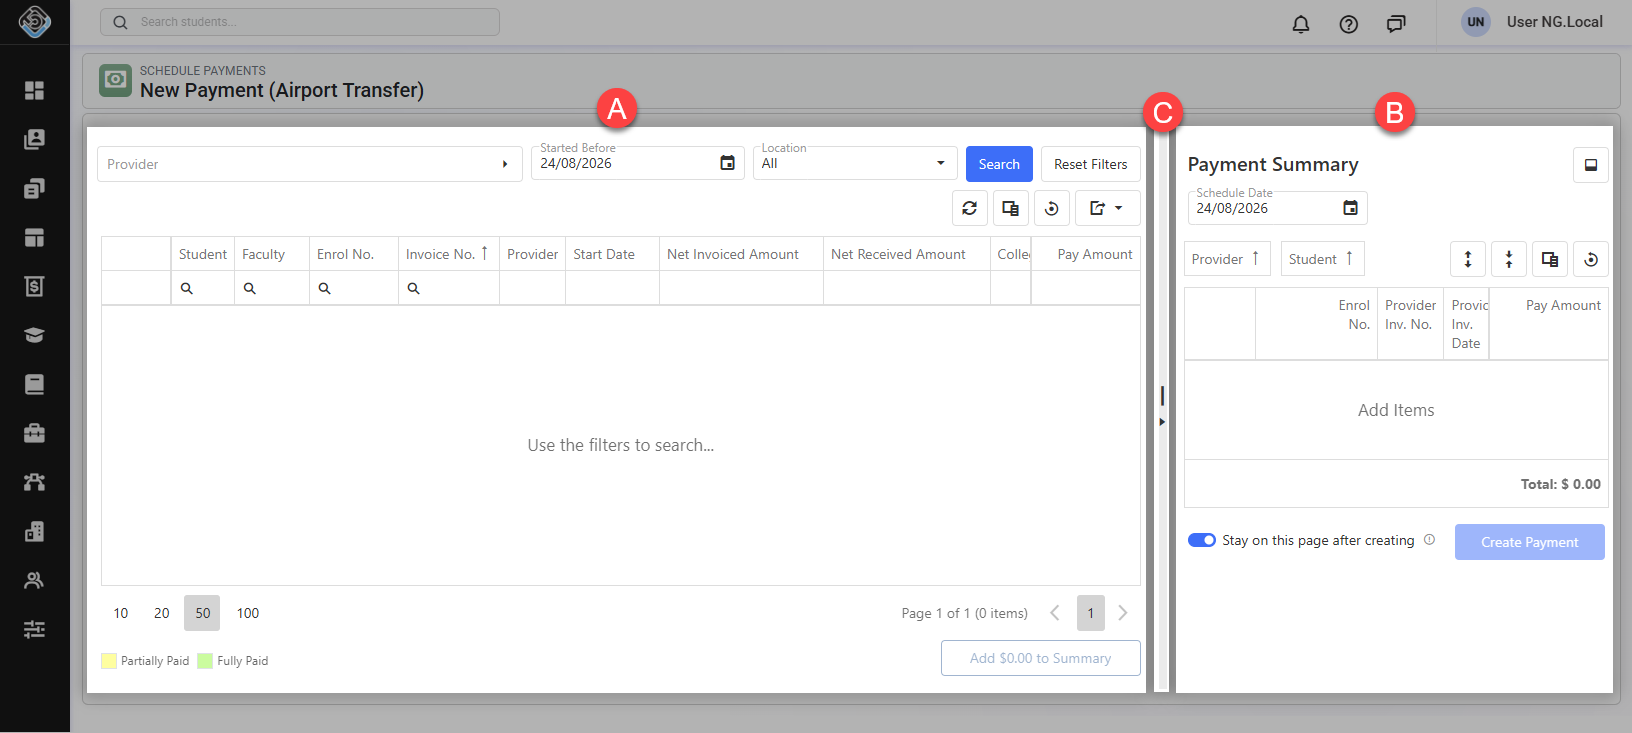The height and width of the screenshot is (733, 1632).
Task: Set page size to 100
Action: [x=248, y=613]
